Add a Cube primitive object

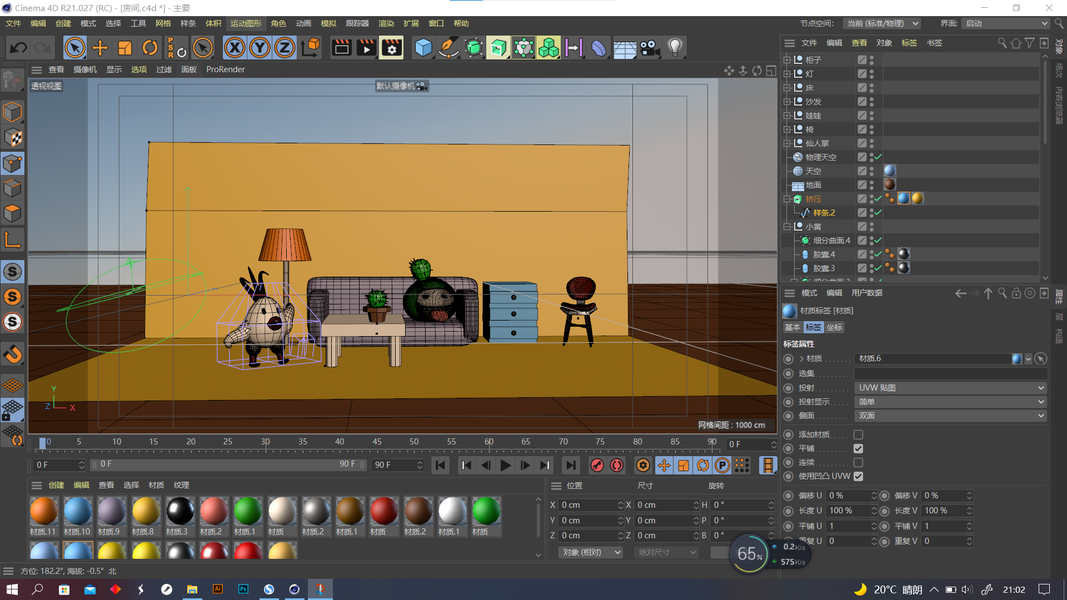[x=423, y=48]
